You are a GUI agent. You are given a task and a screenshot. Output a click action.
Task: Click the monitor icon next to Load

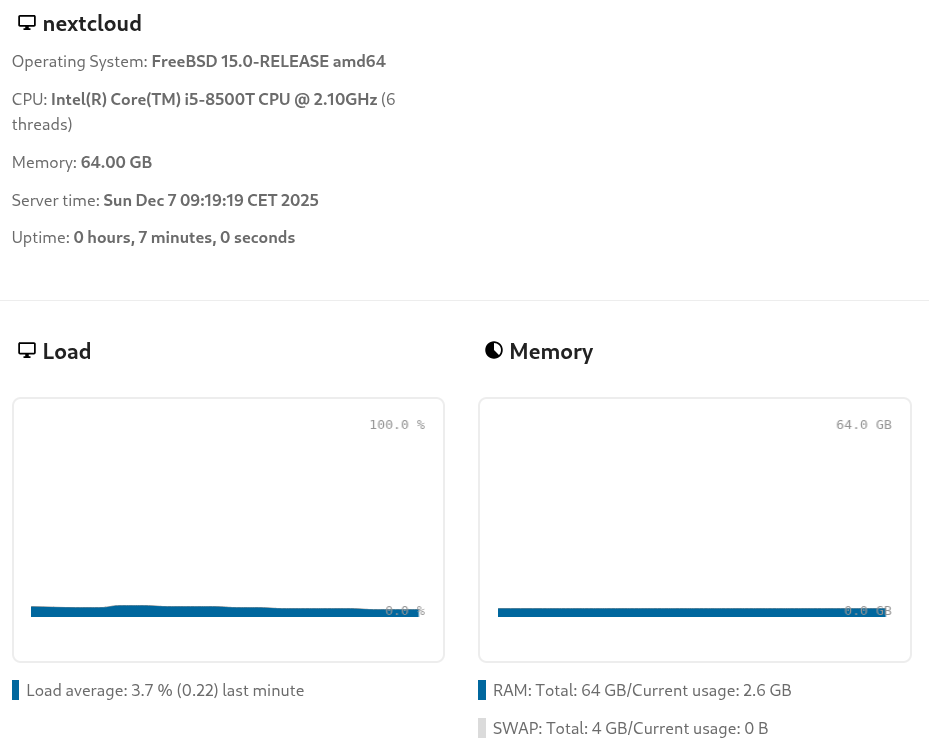[x=27, y=351]
